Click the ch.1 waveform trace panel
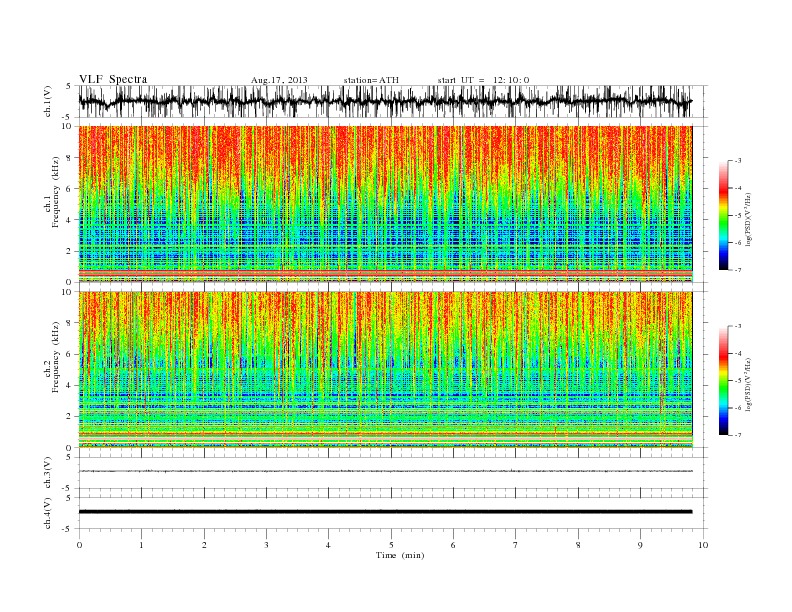The width and height of the screenshot is (792, 612). (393, 101)
